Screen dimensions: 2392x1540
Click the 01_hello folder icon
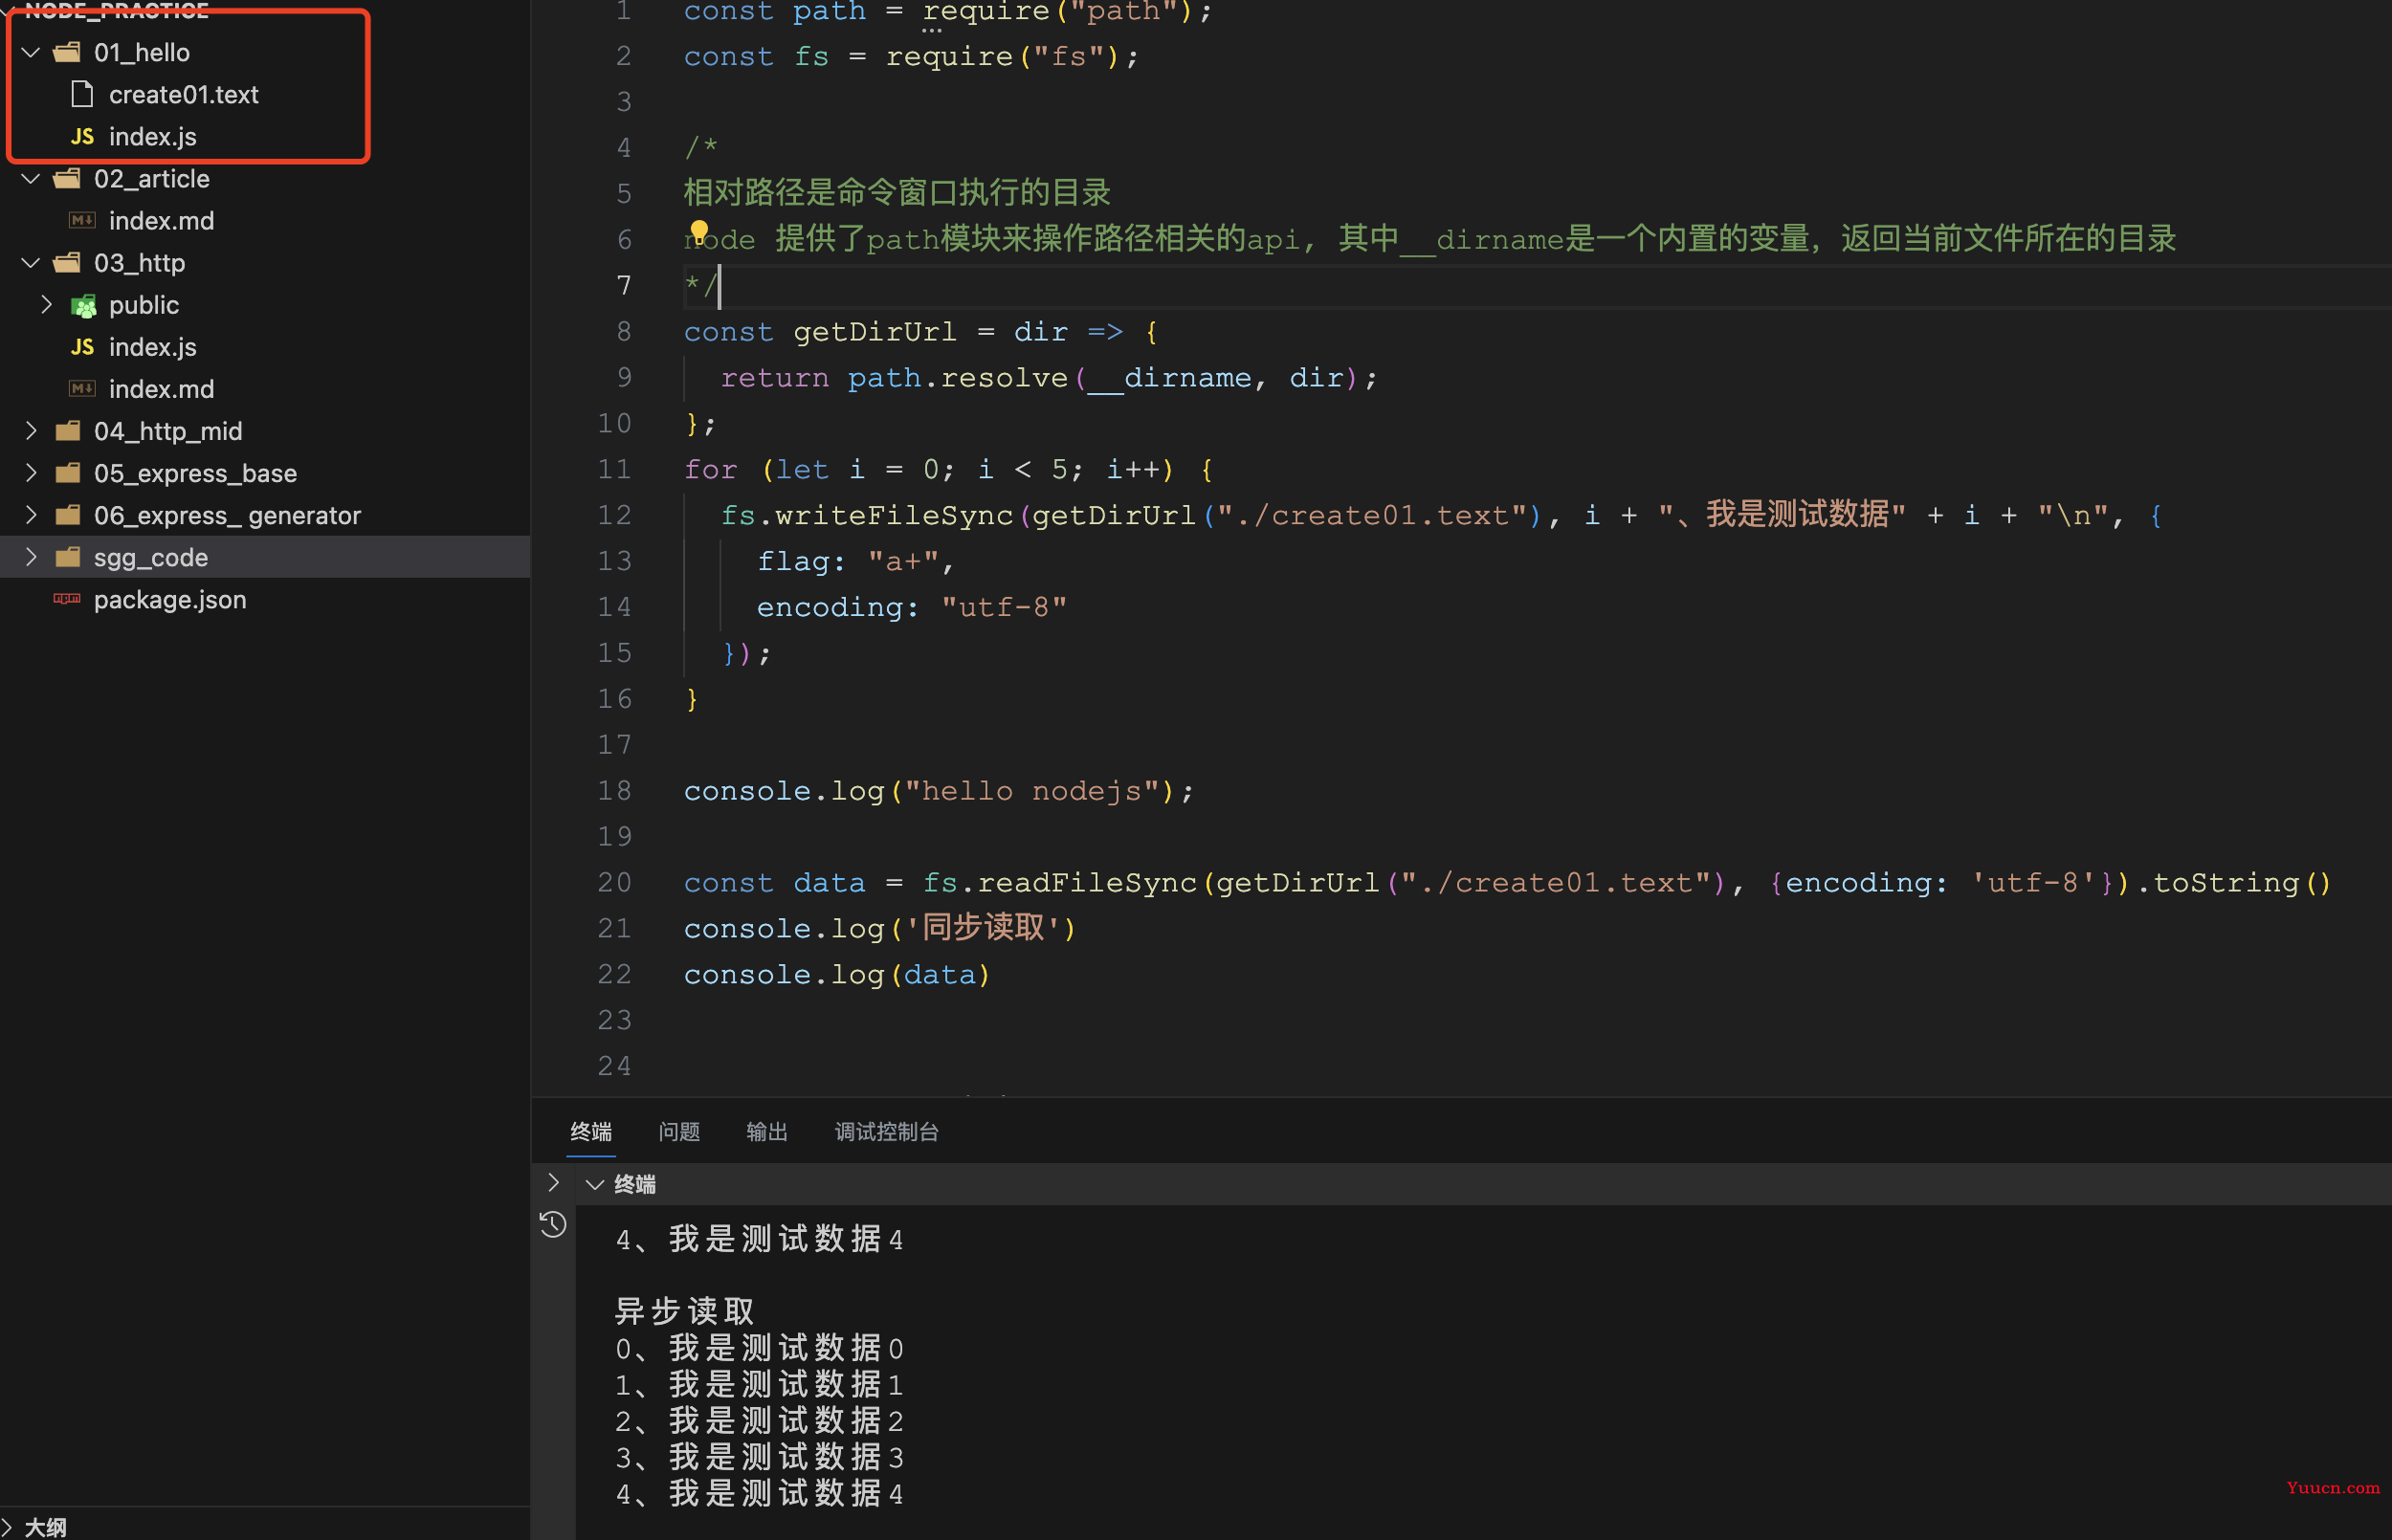68,52
